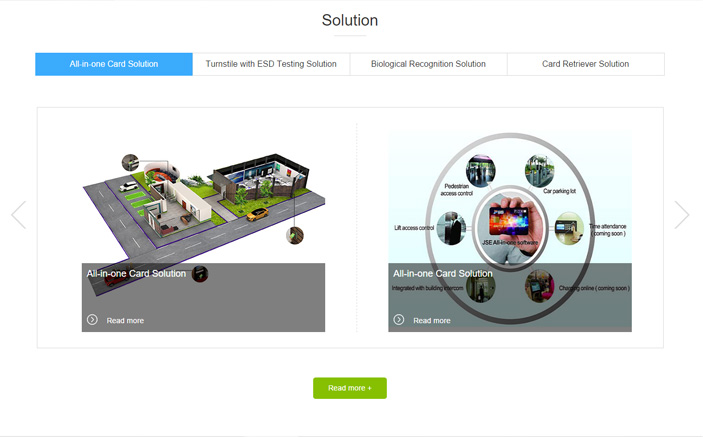703x437 pixels.
Task: Read more on the building illustration card
Action: tap(125, 320)
